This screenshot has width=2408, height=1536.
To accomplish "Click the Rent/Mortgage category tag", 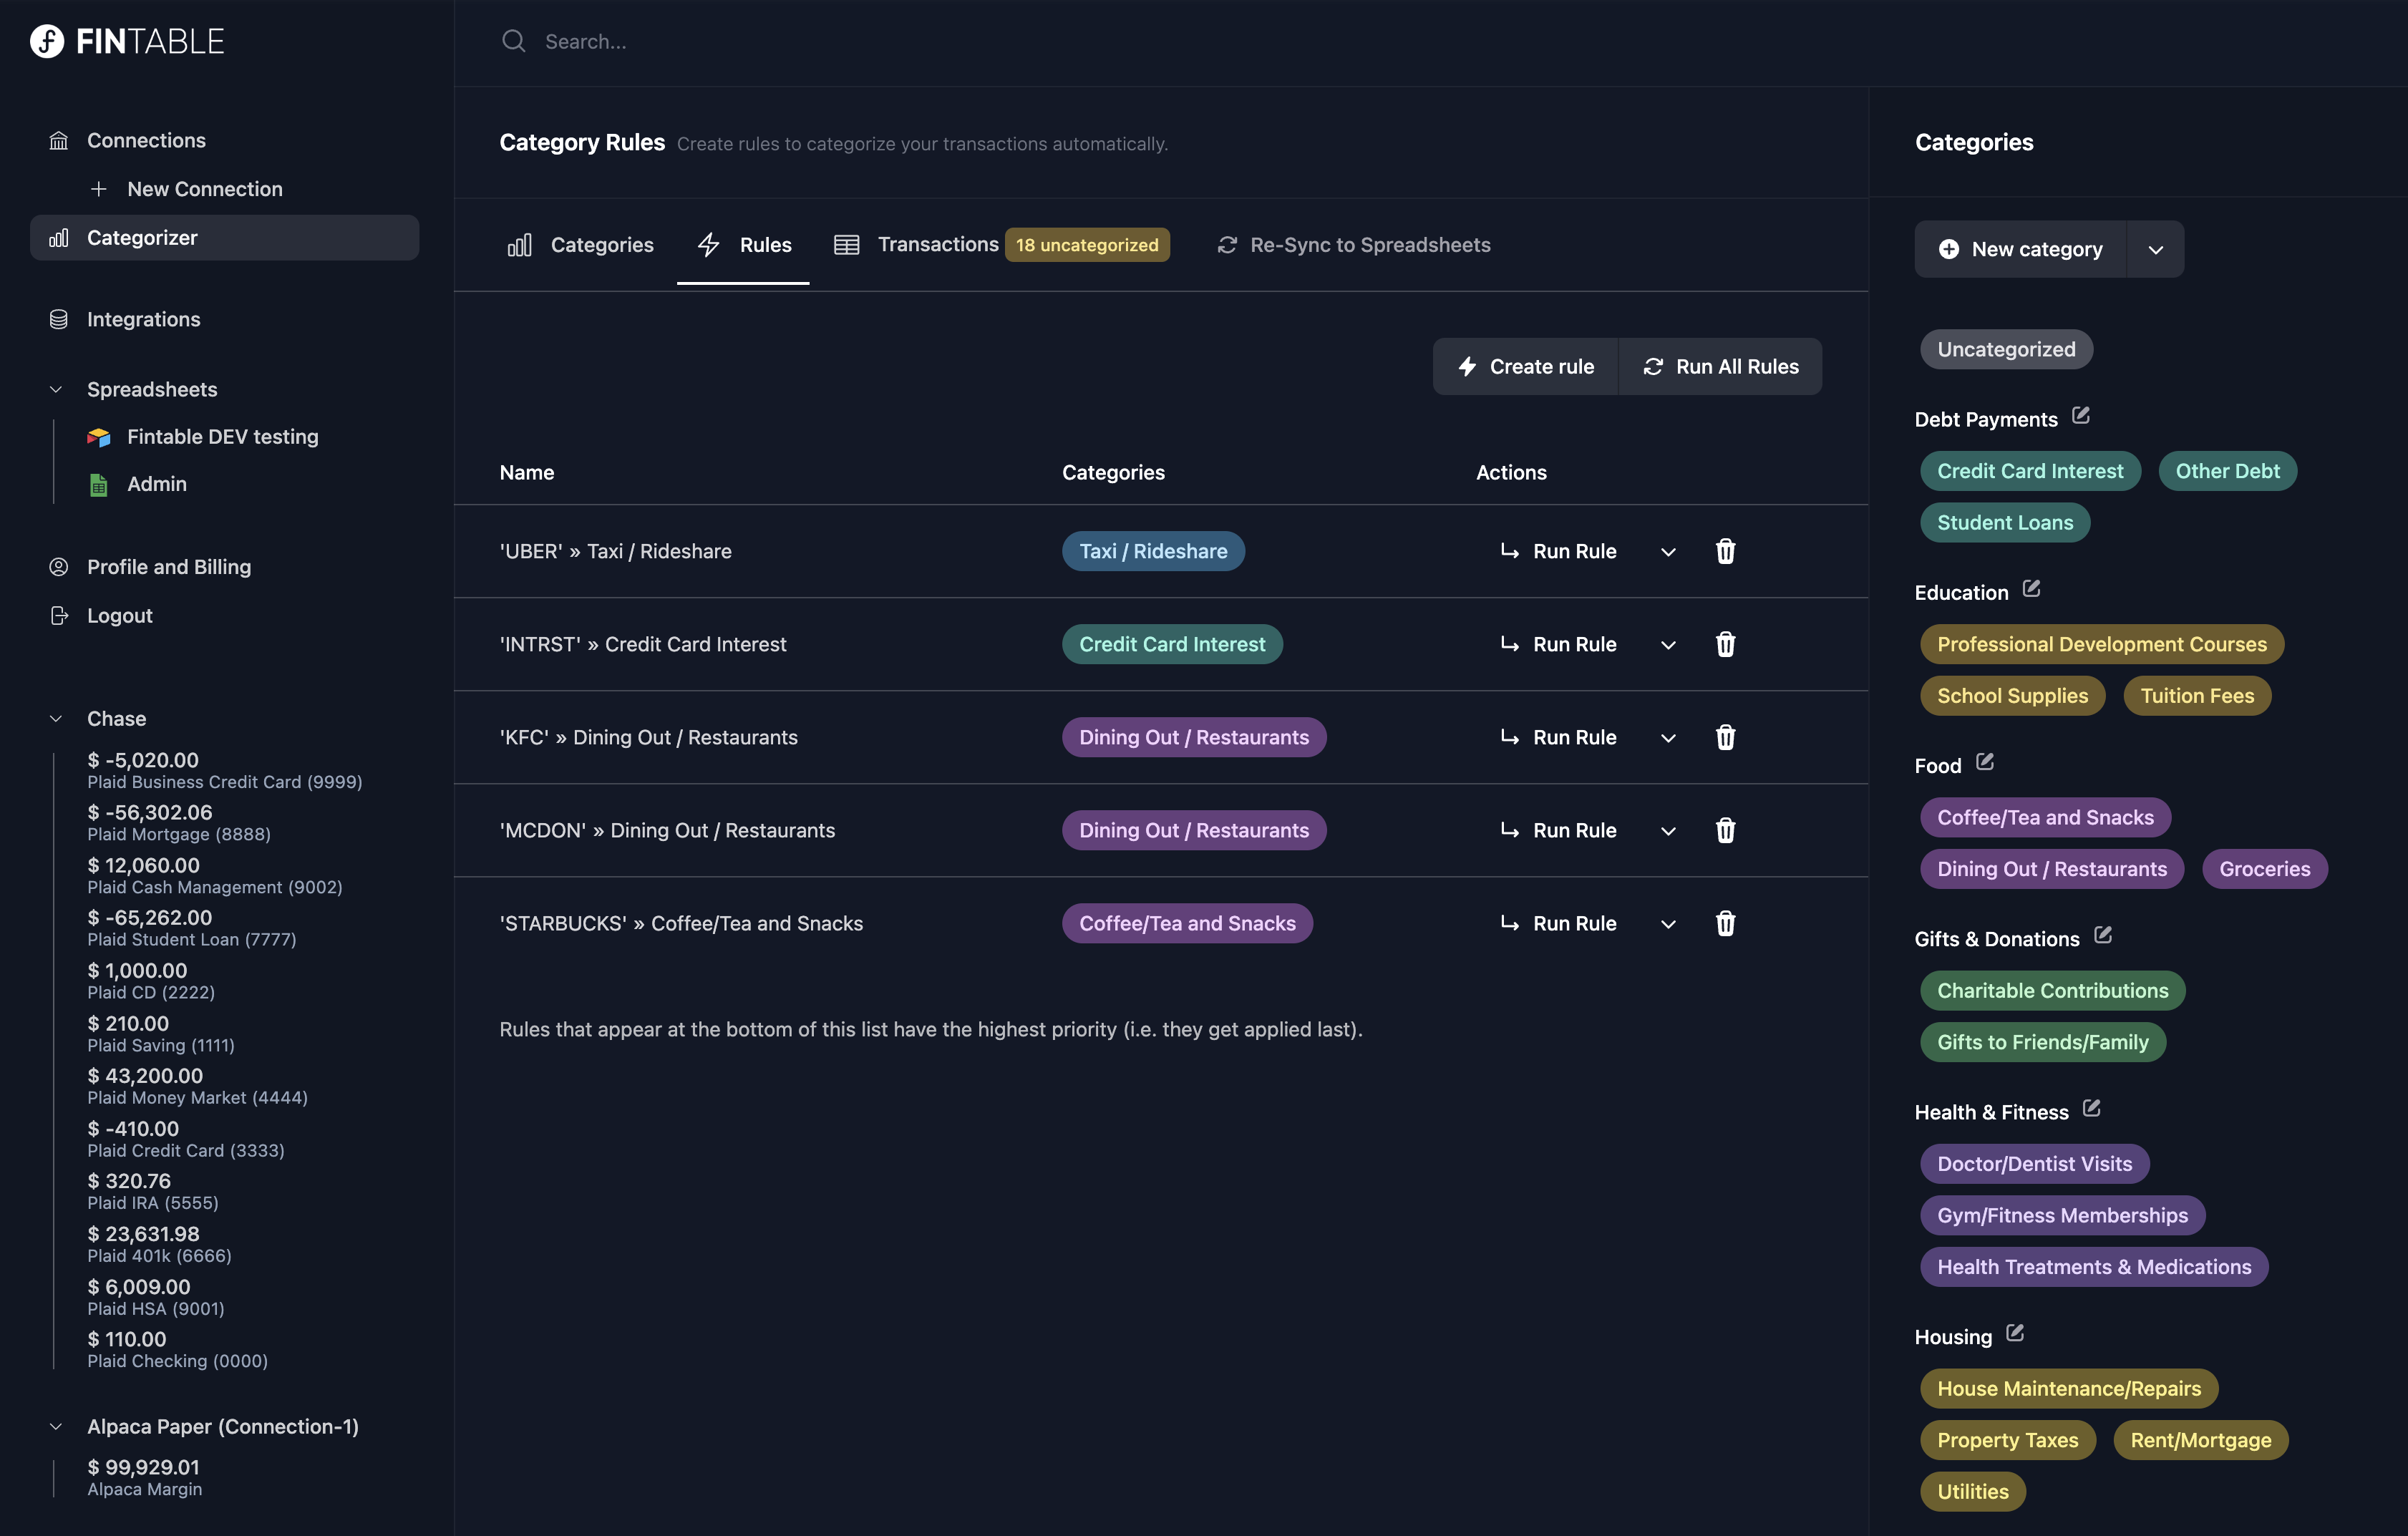I will [x=2200, y=1440].
